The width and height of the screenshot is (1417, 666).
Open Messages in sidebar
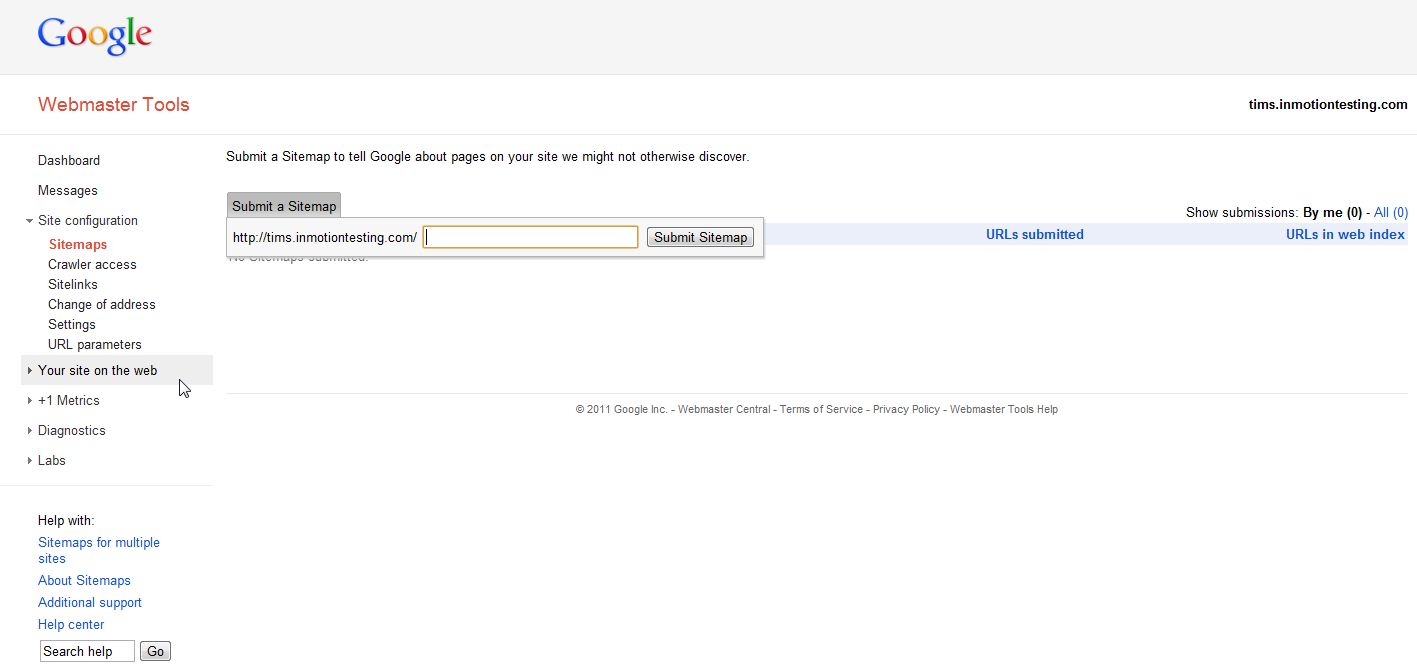[68, 190]
